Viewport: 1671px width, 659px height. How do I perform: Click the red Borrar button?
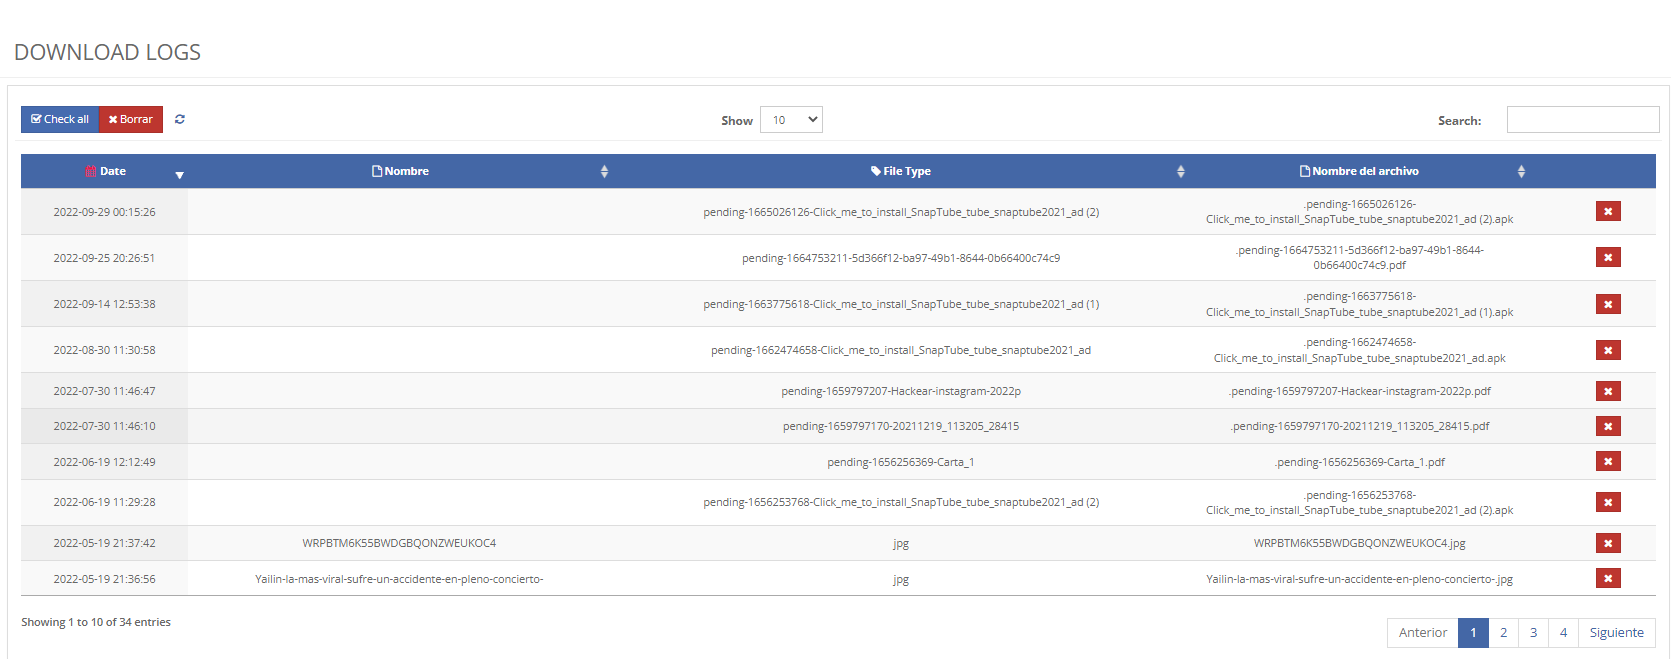point(131,119)
